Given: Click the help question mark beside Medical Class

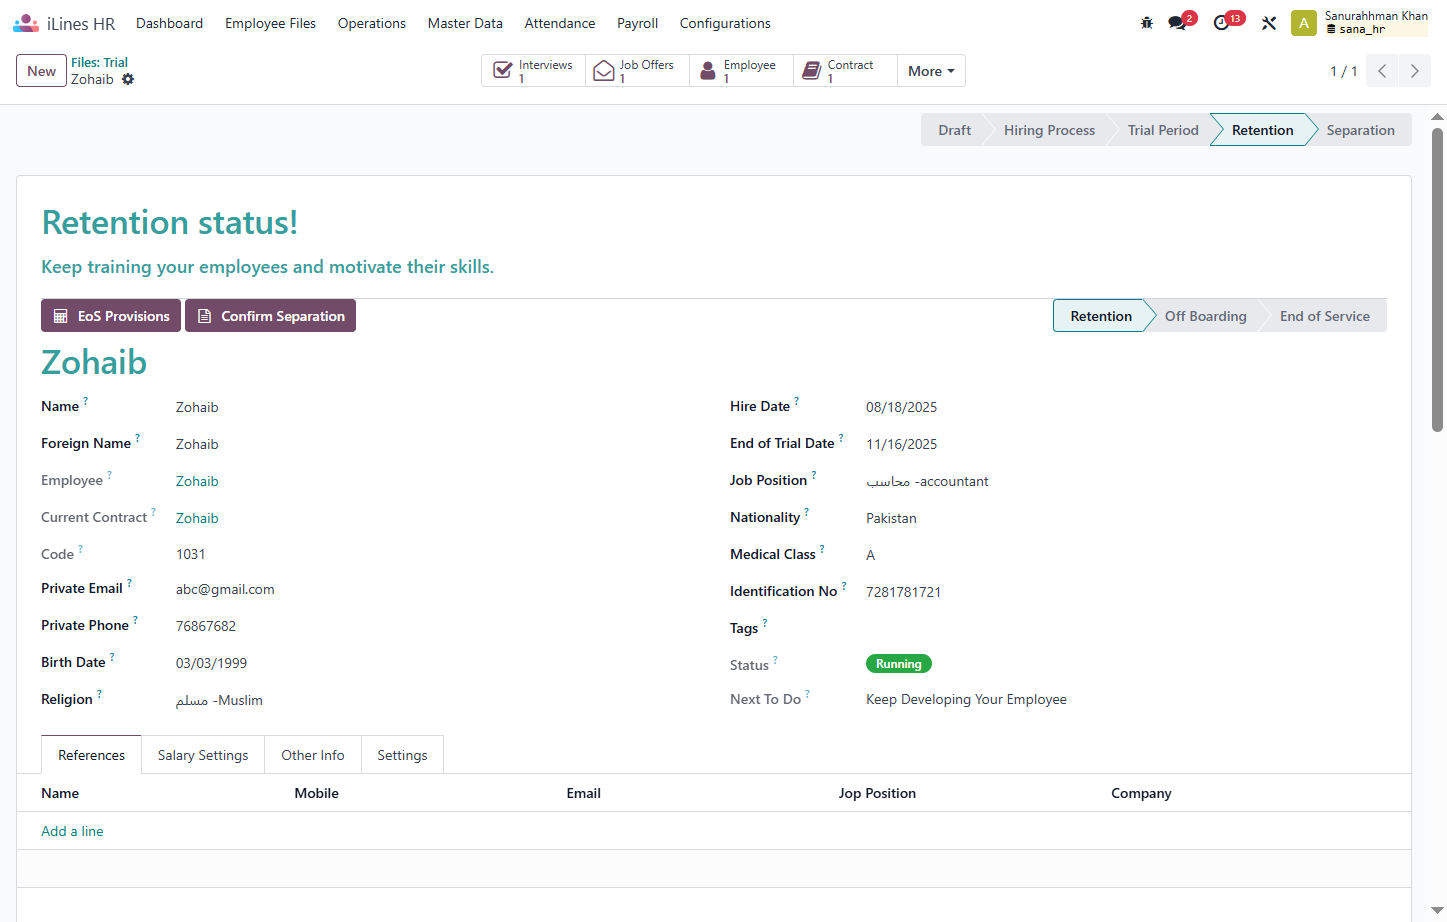Looking at the screenshot, I should [822, 549].
